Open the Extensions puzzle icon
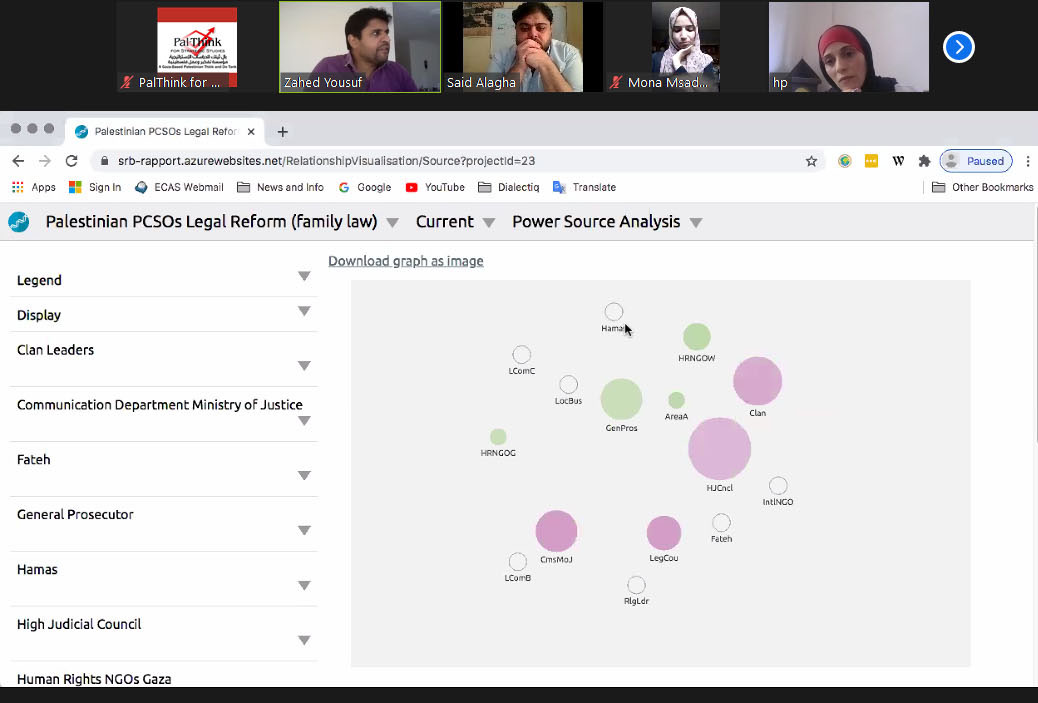Image resolution: width=1038 pixels, height=703 pixels. tap(924, 161)
